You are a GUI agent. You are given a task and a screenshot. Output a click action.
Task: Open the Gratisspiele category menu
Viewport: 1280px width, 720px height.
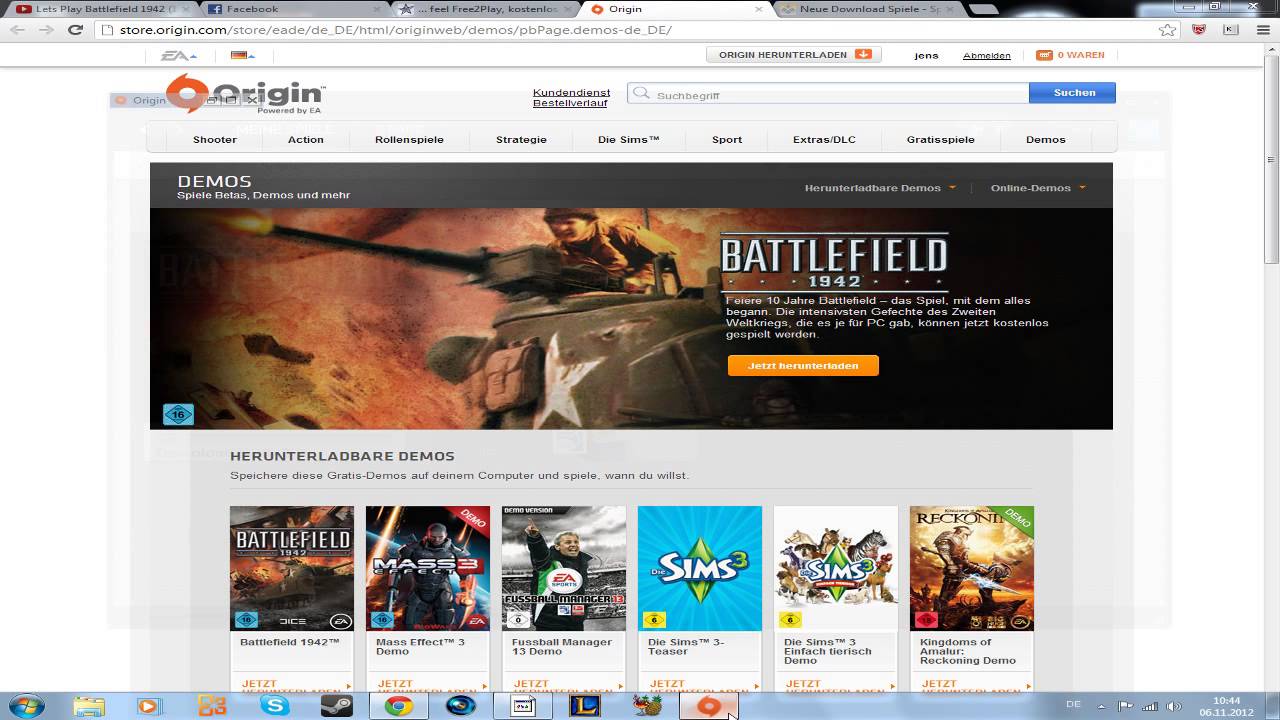pyautogui.click(x=940, y=140)
